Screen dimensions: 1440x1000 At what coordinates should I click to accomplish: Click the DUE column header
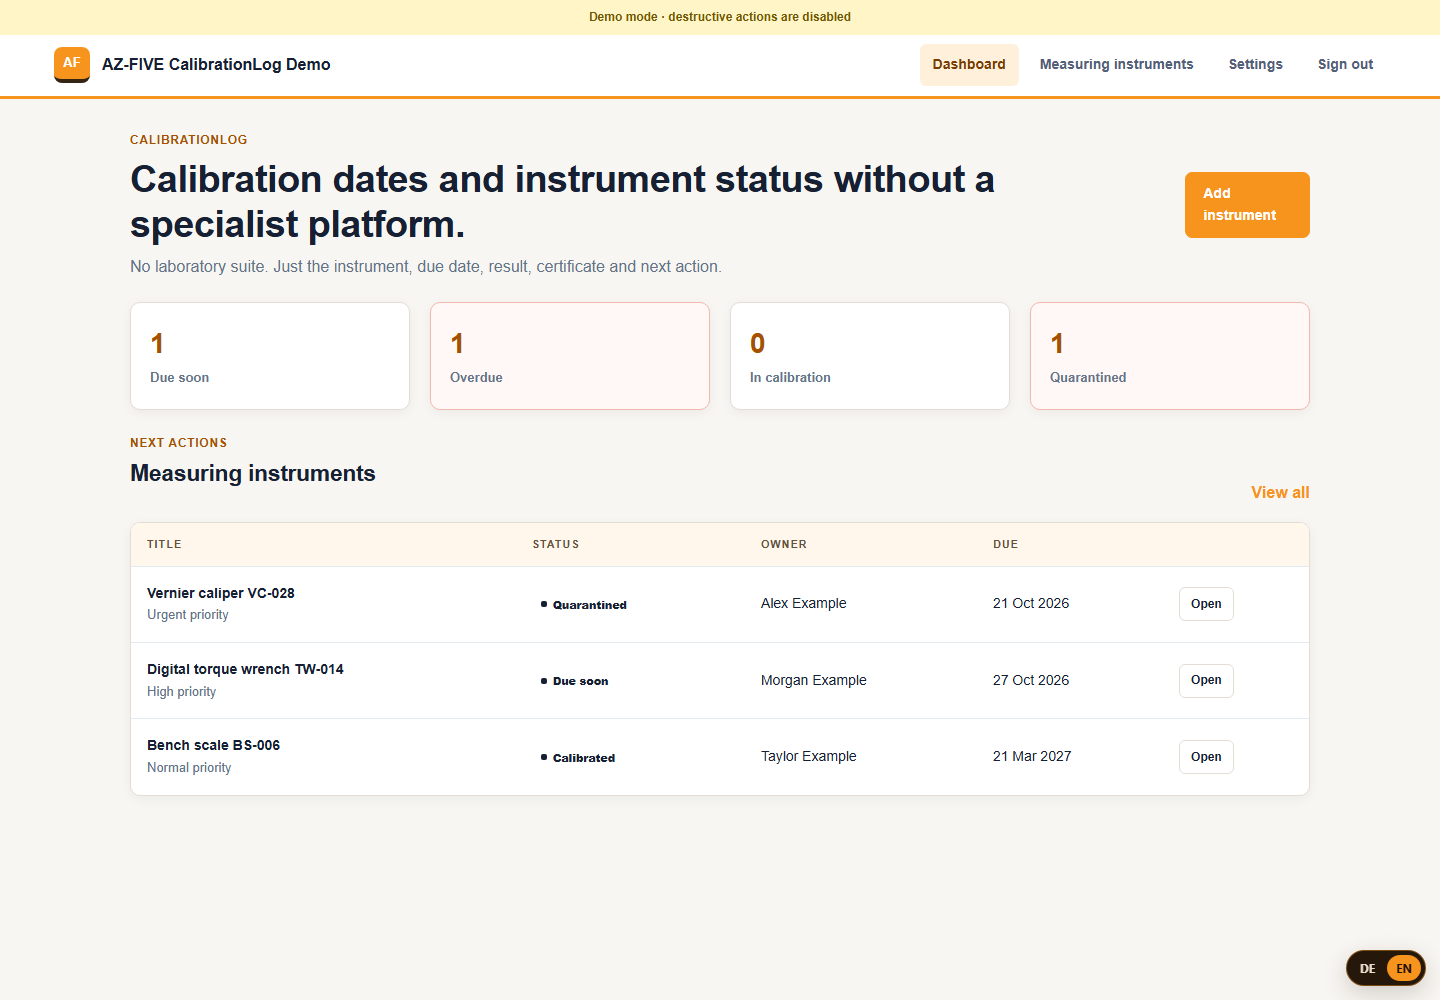[x=1005, y=544]
